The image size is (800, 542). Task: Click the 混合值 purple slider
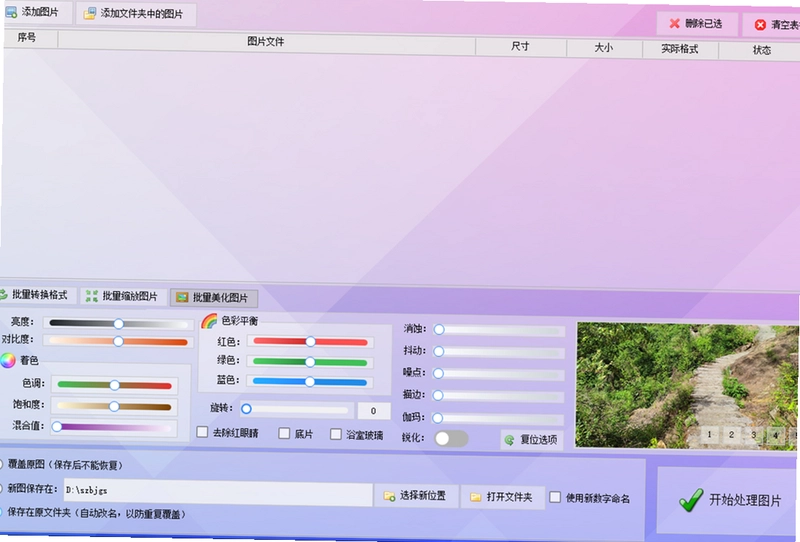(114, 428)
